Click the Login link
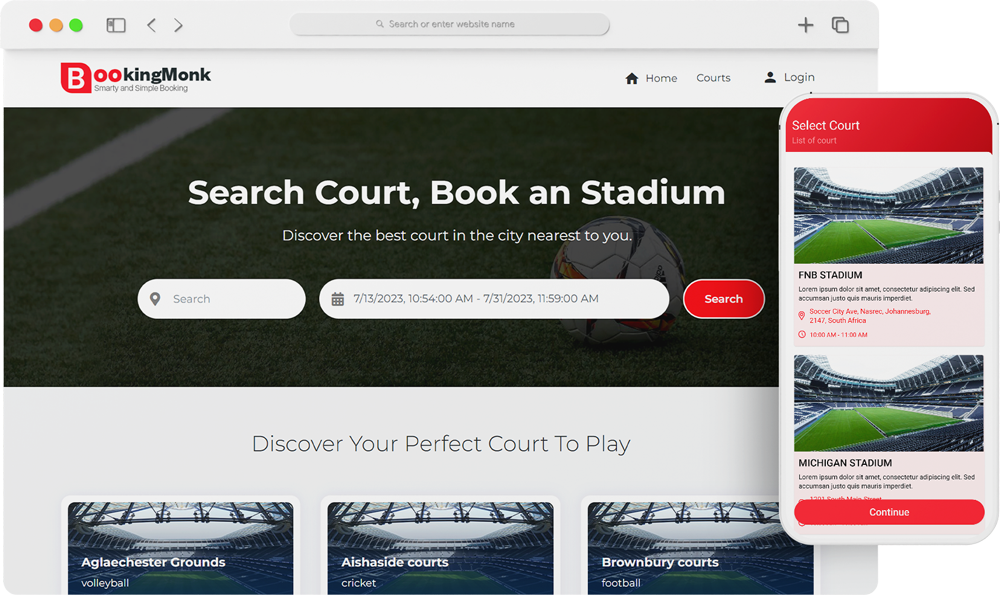Screen dimensions: 1000x595 pos(799,77)
